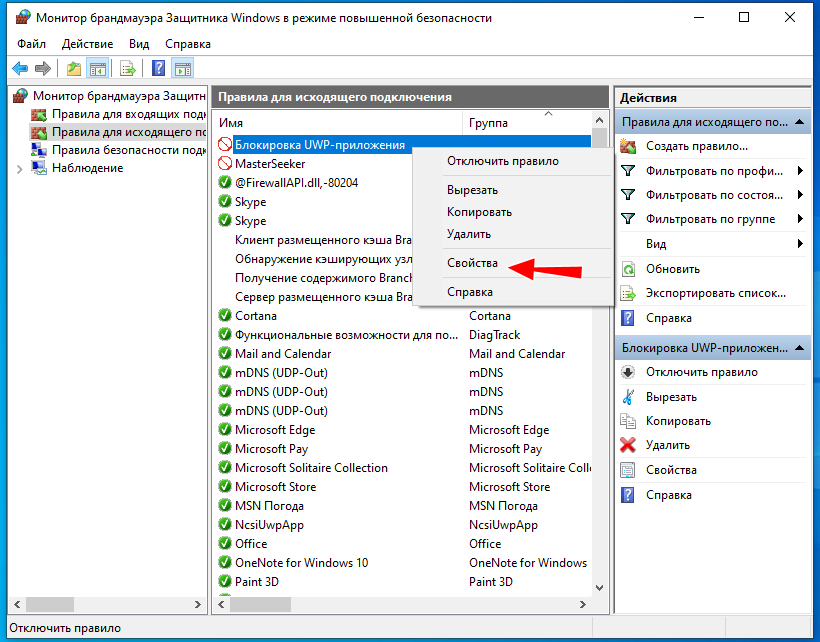Select Правила для входящих подключений tree item
Viewport: 820px width, 642px height.
(x=129, y=114)
